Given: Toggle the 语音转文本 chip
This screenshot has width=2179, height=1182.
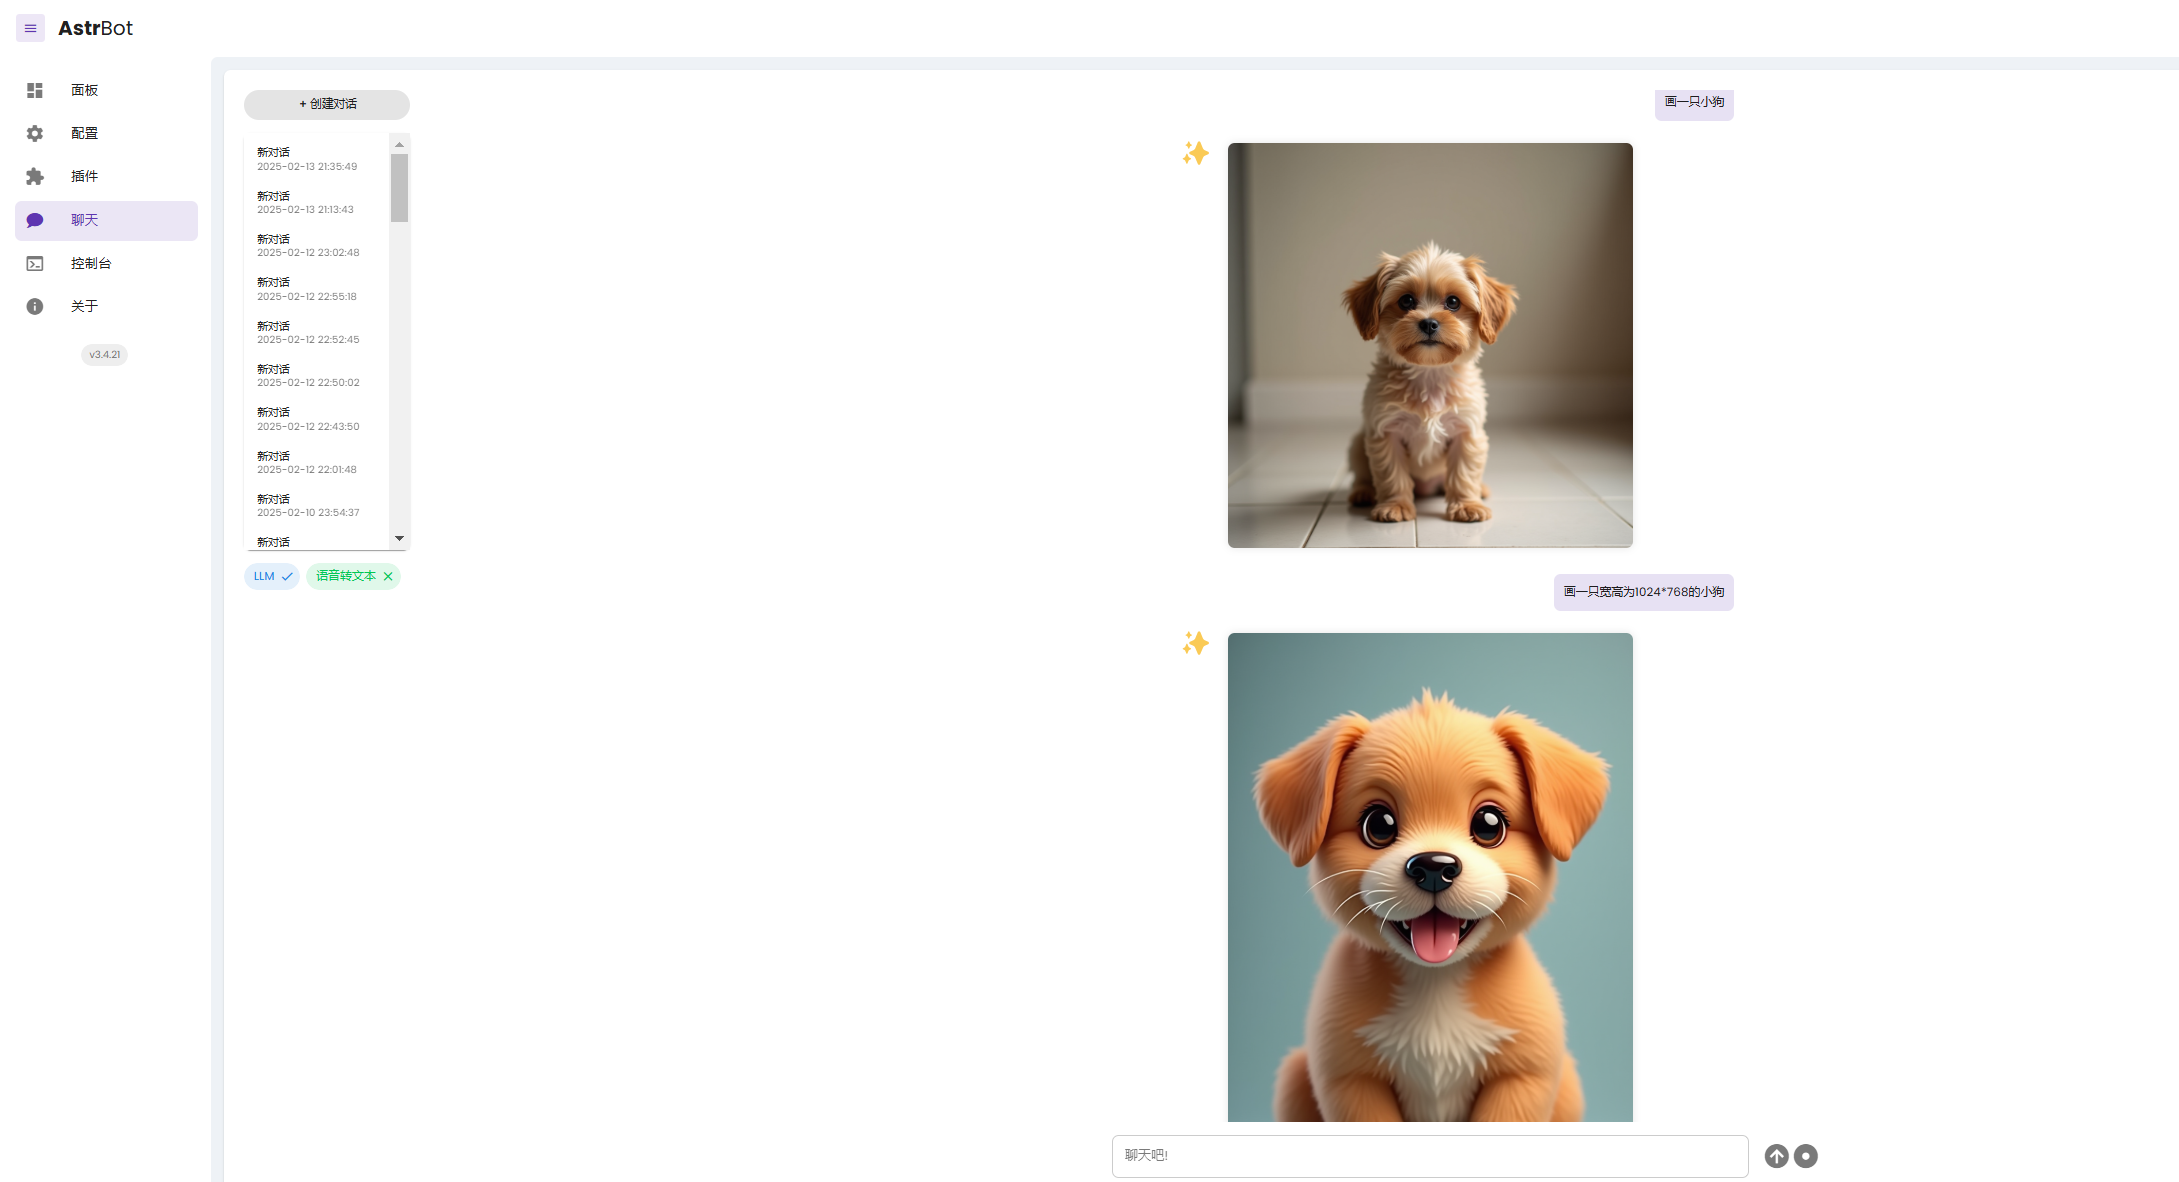Looking at the screenshot, I should 345,576.
